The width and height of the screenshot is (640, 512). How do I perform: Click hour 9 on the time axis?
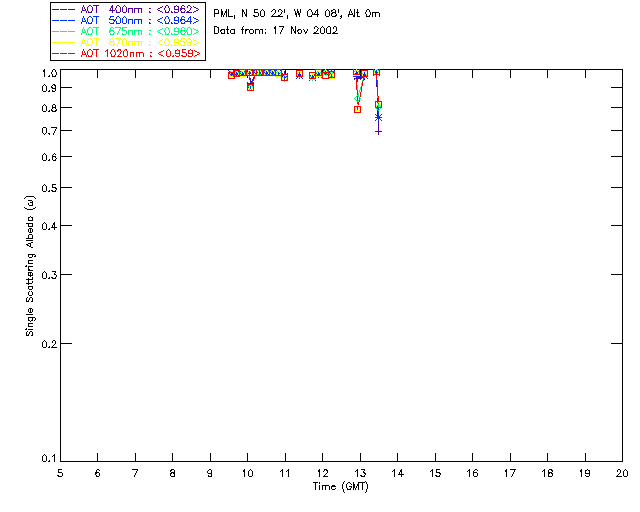coord(210,473)
